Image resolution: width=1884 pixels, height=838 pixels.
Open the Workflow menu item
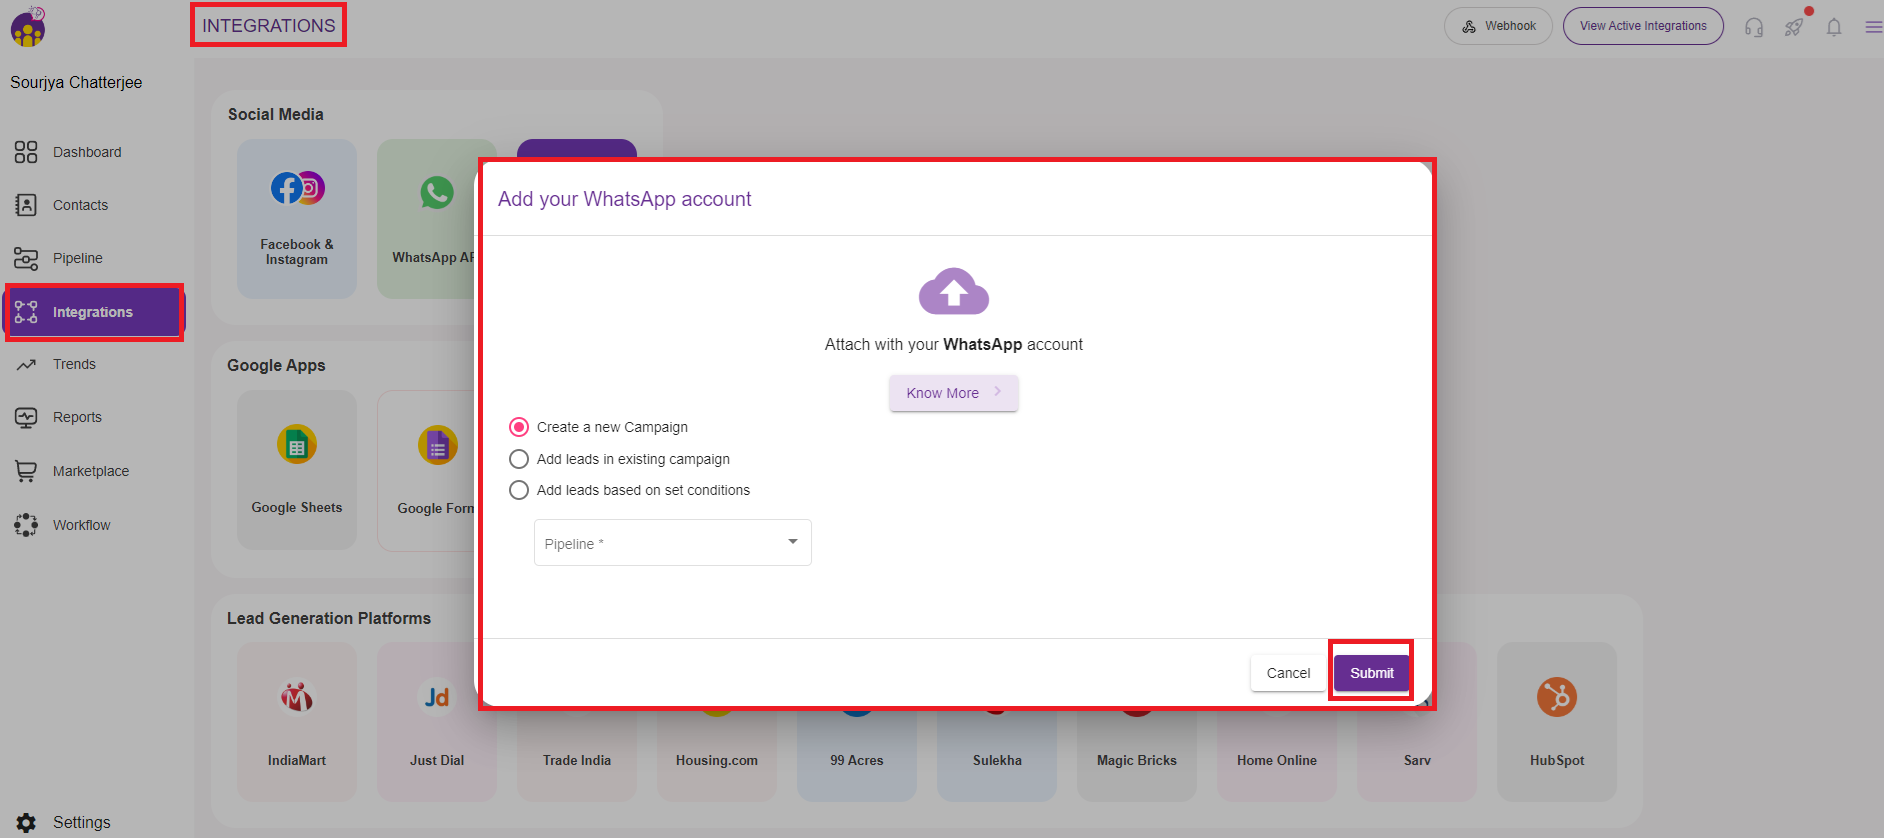click(81, 525)
